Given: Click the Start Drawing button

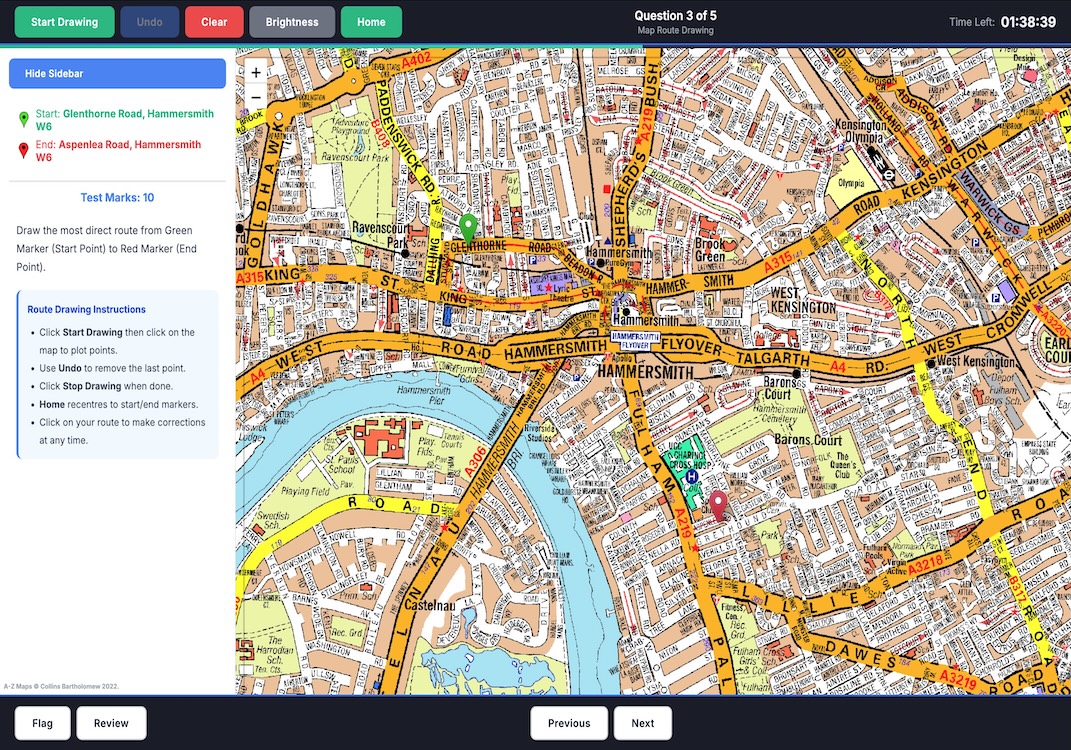Looking at the screenshot, I should point(64,22).
